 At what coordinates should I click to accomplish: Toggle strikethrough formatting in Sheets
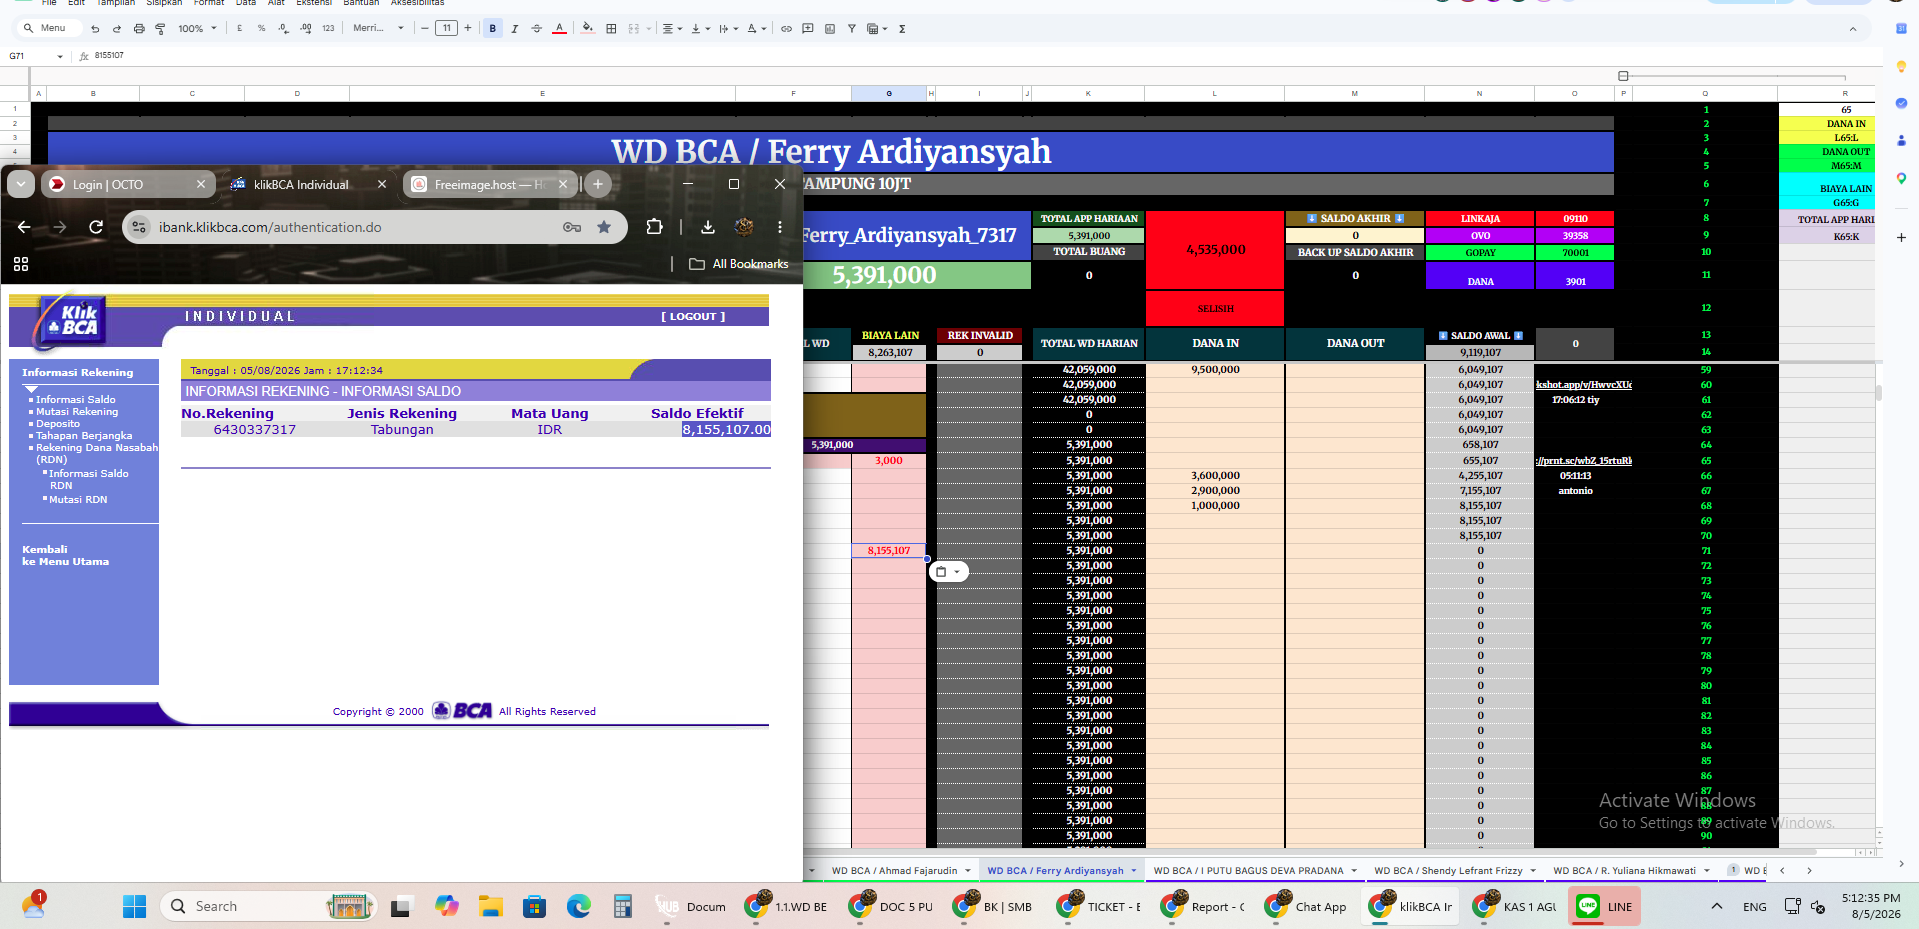point(537,29)
